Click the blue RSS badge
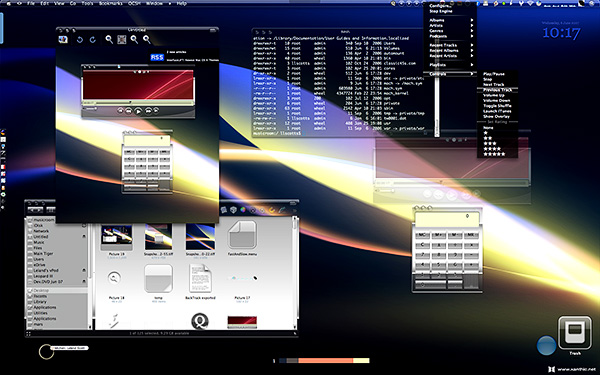 [157, 57]
